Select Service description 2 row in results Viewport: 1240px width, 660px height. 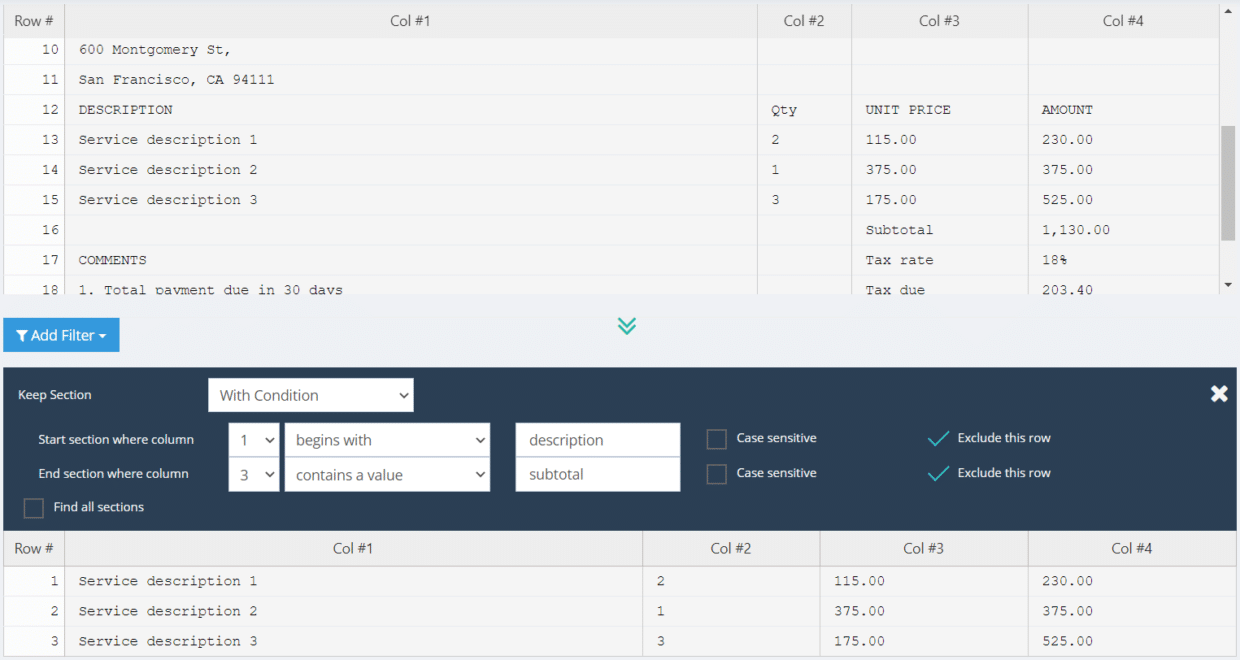pyautogui.click(x=168, y=611)
